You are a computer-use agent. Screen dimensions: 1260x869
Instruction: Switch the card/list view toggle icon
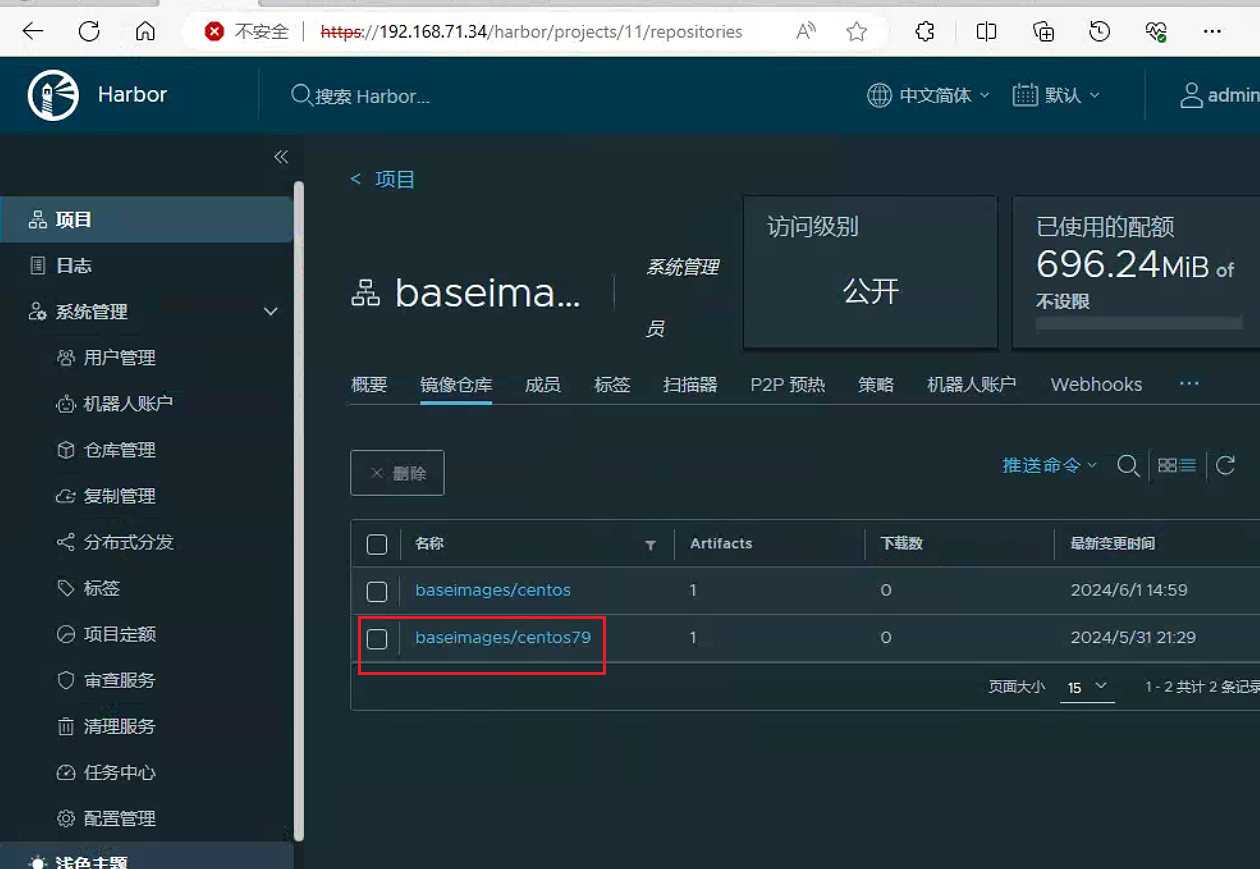tap(1177, 465)
